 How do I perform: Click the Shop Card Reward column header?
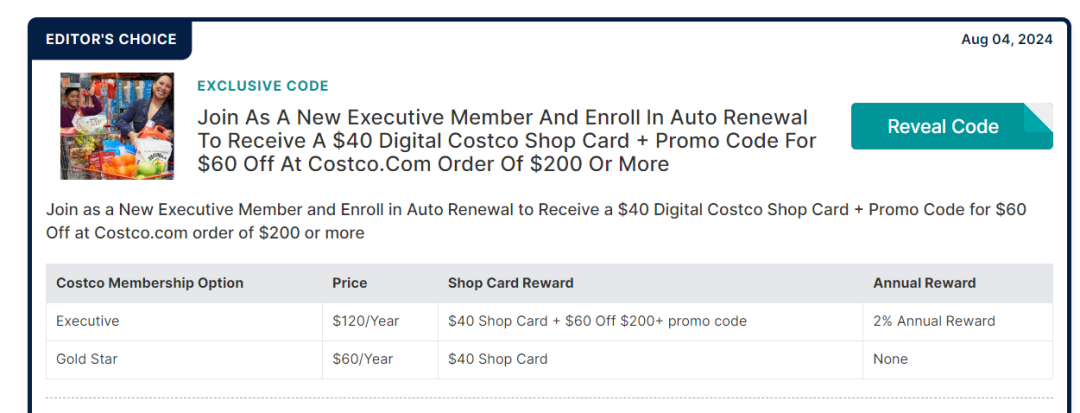510,283
